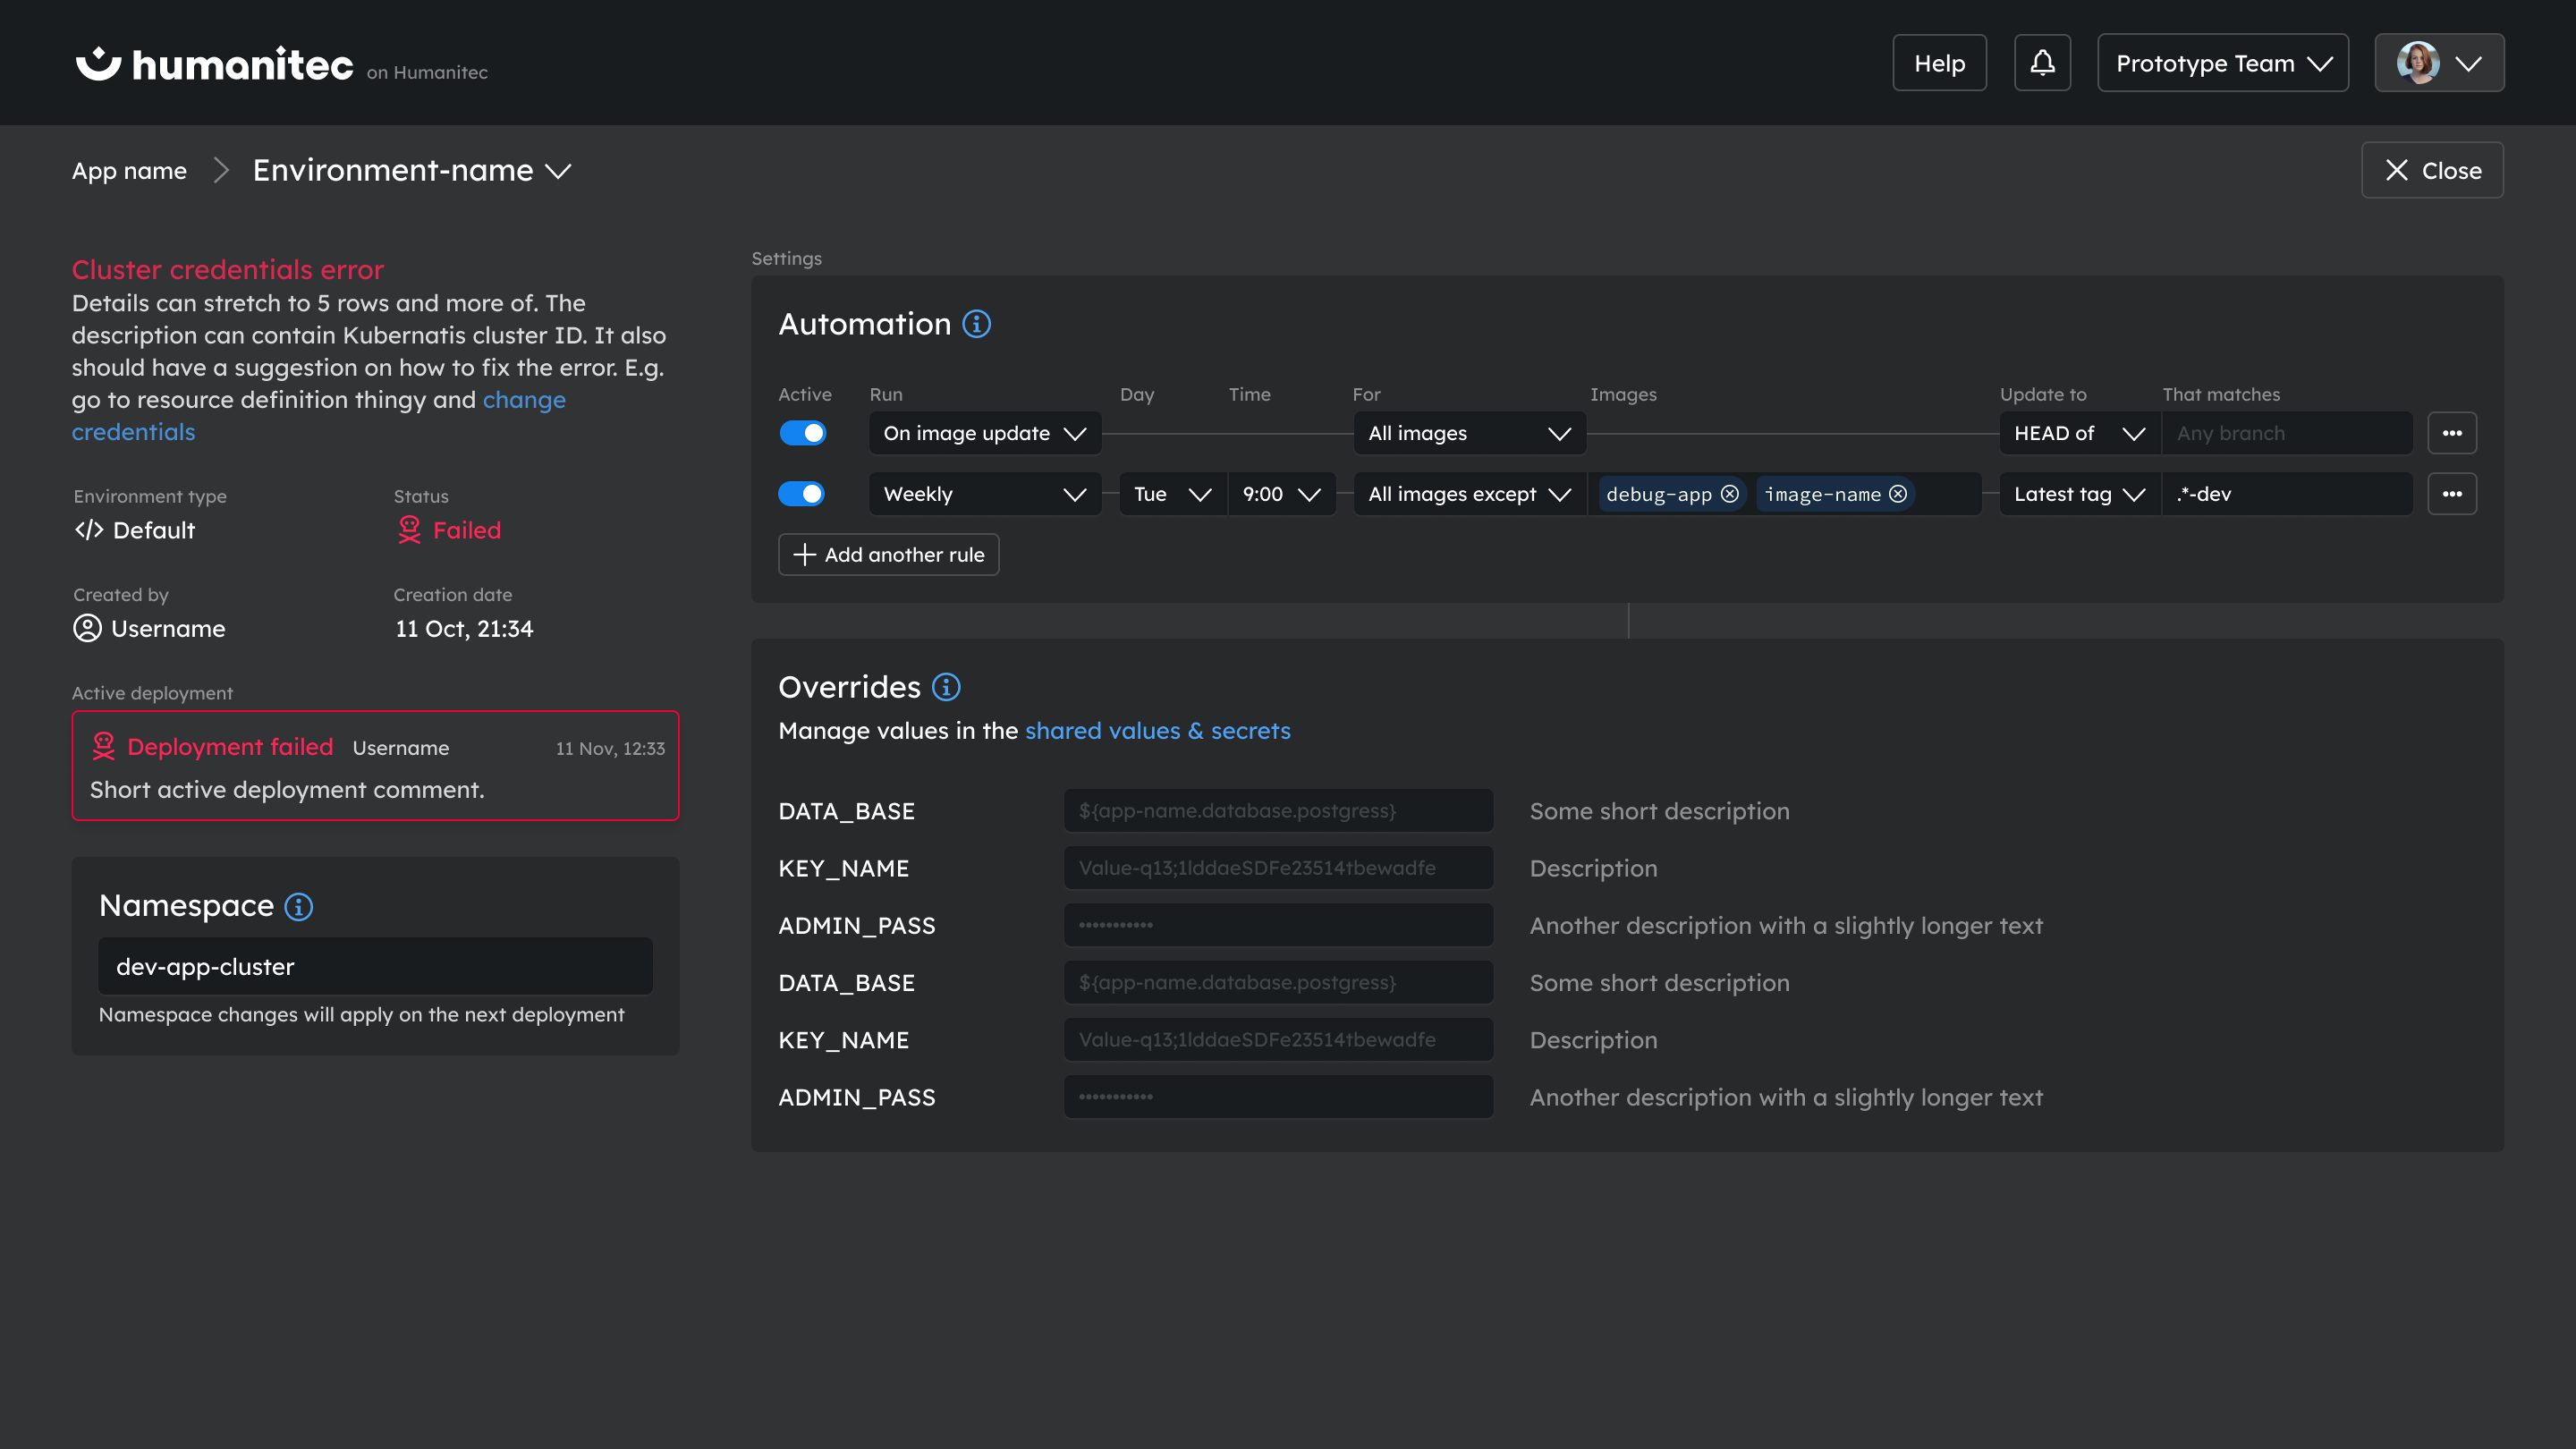Viewport: 2576px width, 1449px height.
Task: Open the ellipsis menu for the weekly rule
Action: pos(2453,493)
